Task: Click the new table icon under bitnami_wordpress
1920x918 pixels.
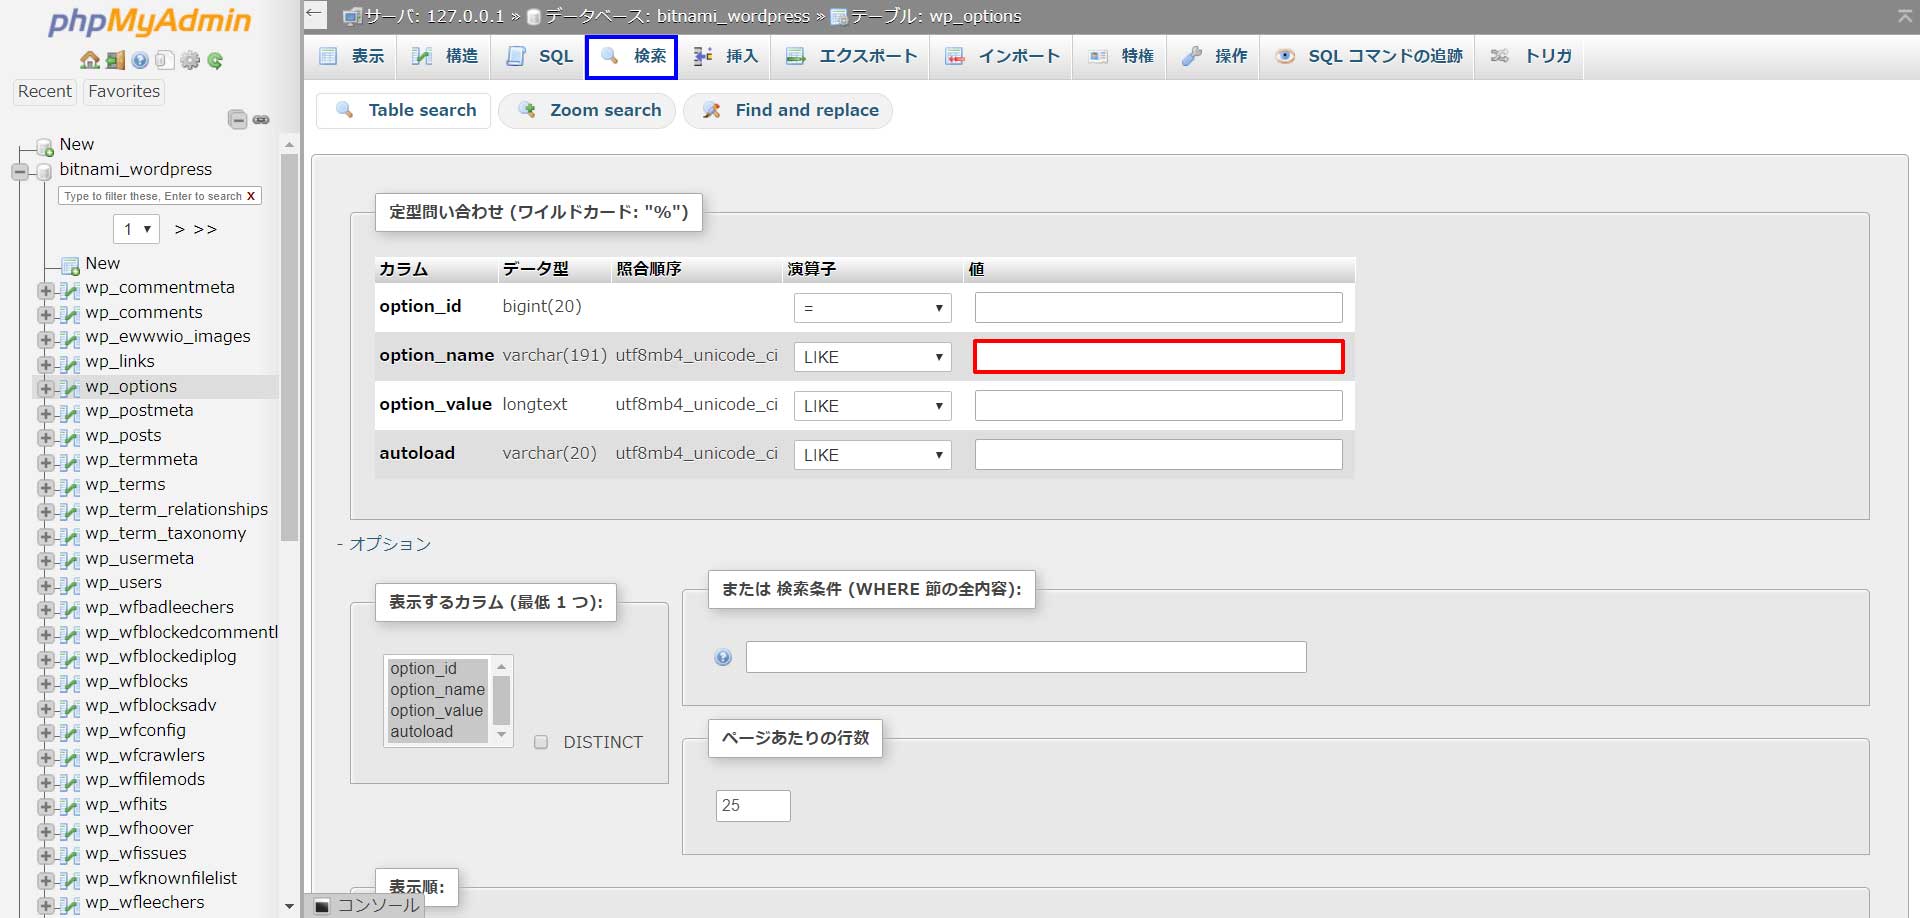Action: click(x=70, y=266)
